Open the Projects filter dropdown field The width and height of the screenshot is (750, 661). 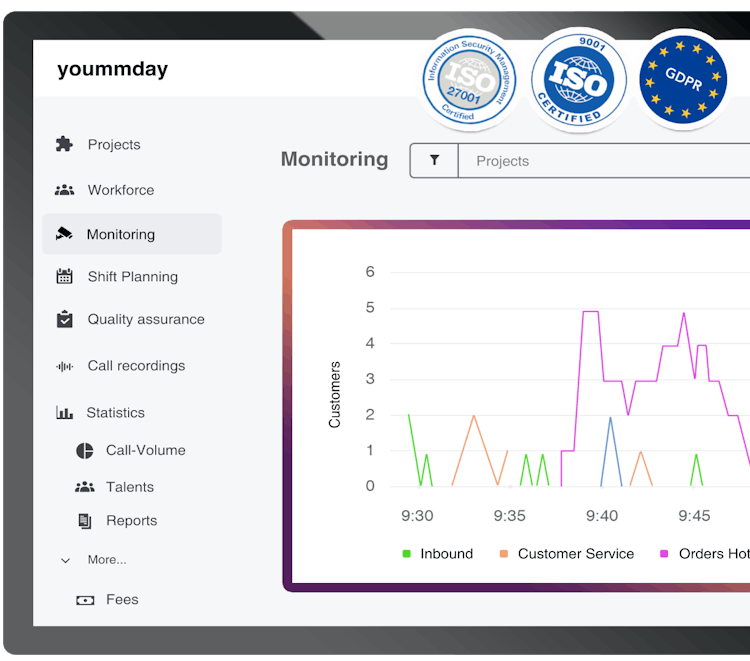tap(604, 160)
